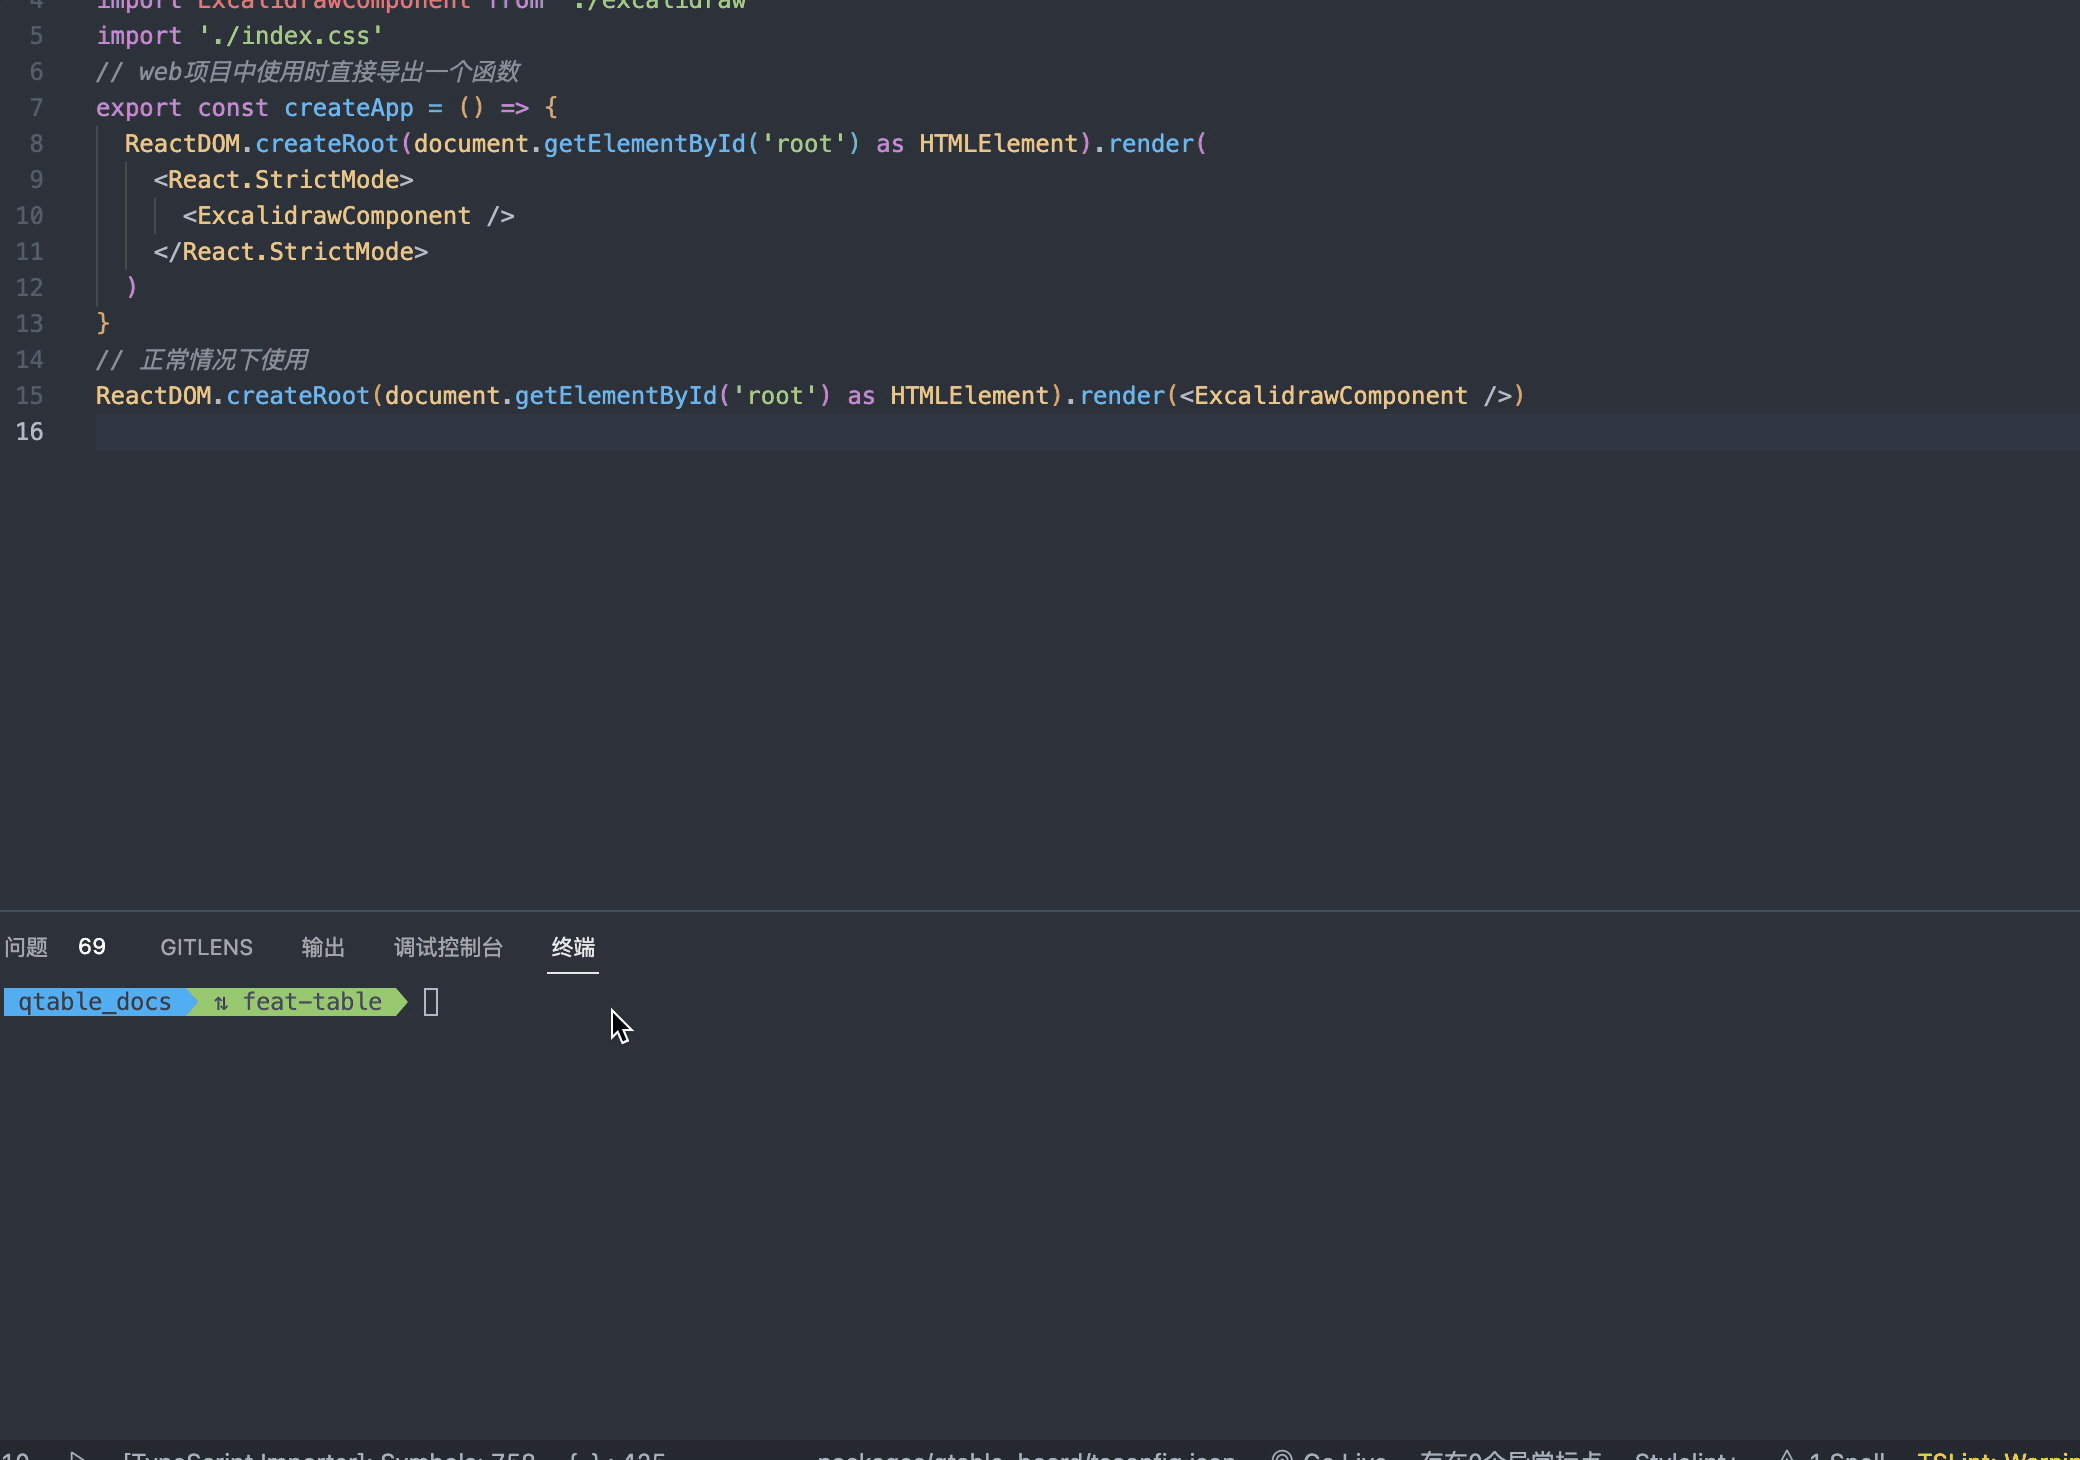Viewport: 2080px width, 1460px height.
Task: Click the Go Live icon in status bar
Action: pos(1283,1455)
